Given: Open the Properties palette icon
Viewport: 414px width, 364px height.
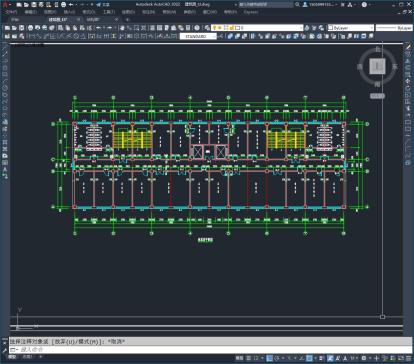Looking at the screenshot, I should (152, 28).
